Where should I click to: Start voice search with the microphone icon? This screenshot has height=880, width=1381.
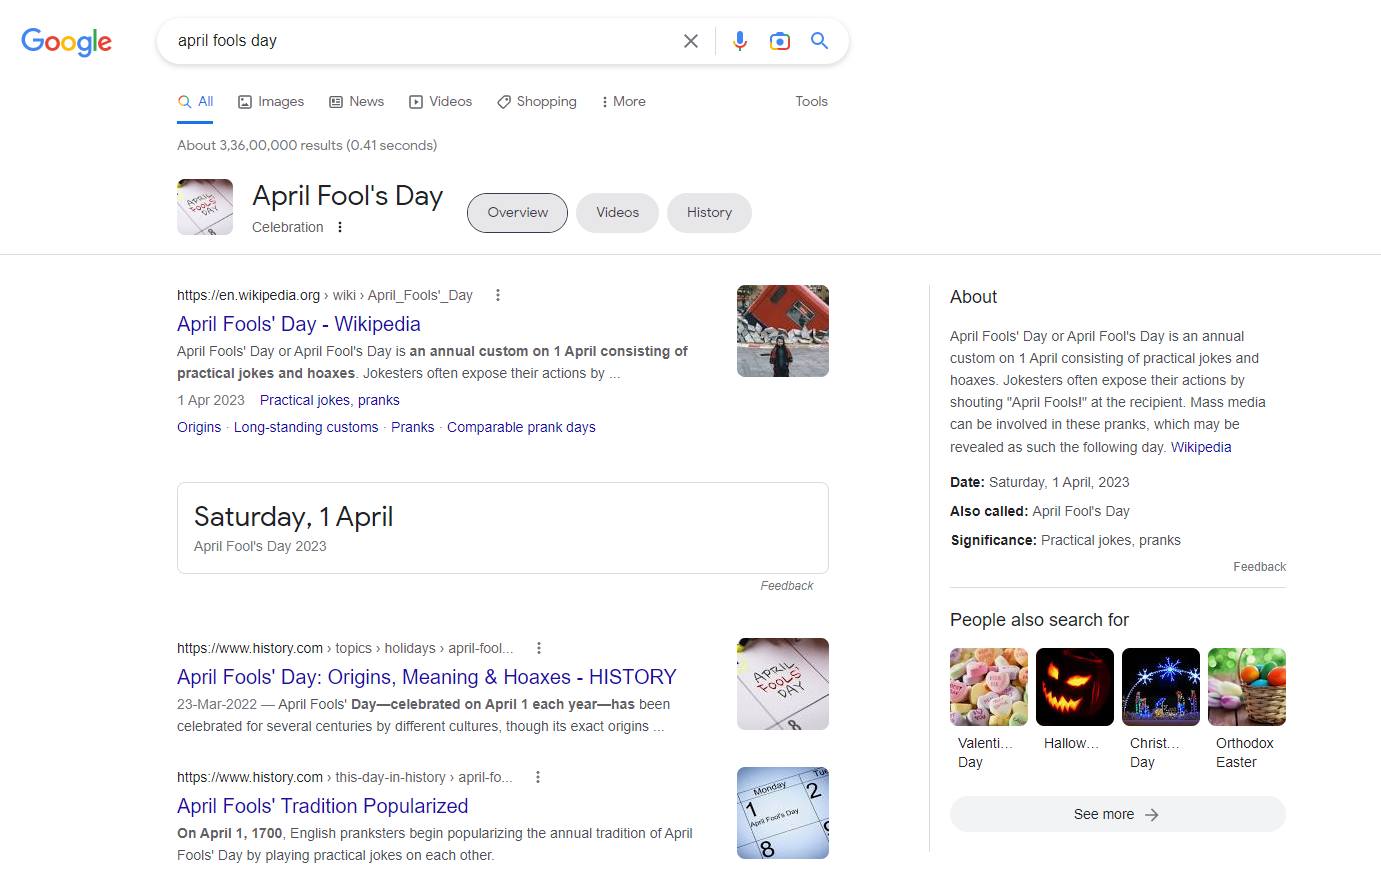[x=740, y=41]
